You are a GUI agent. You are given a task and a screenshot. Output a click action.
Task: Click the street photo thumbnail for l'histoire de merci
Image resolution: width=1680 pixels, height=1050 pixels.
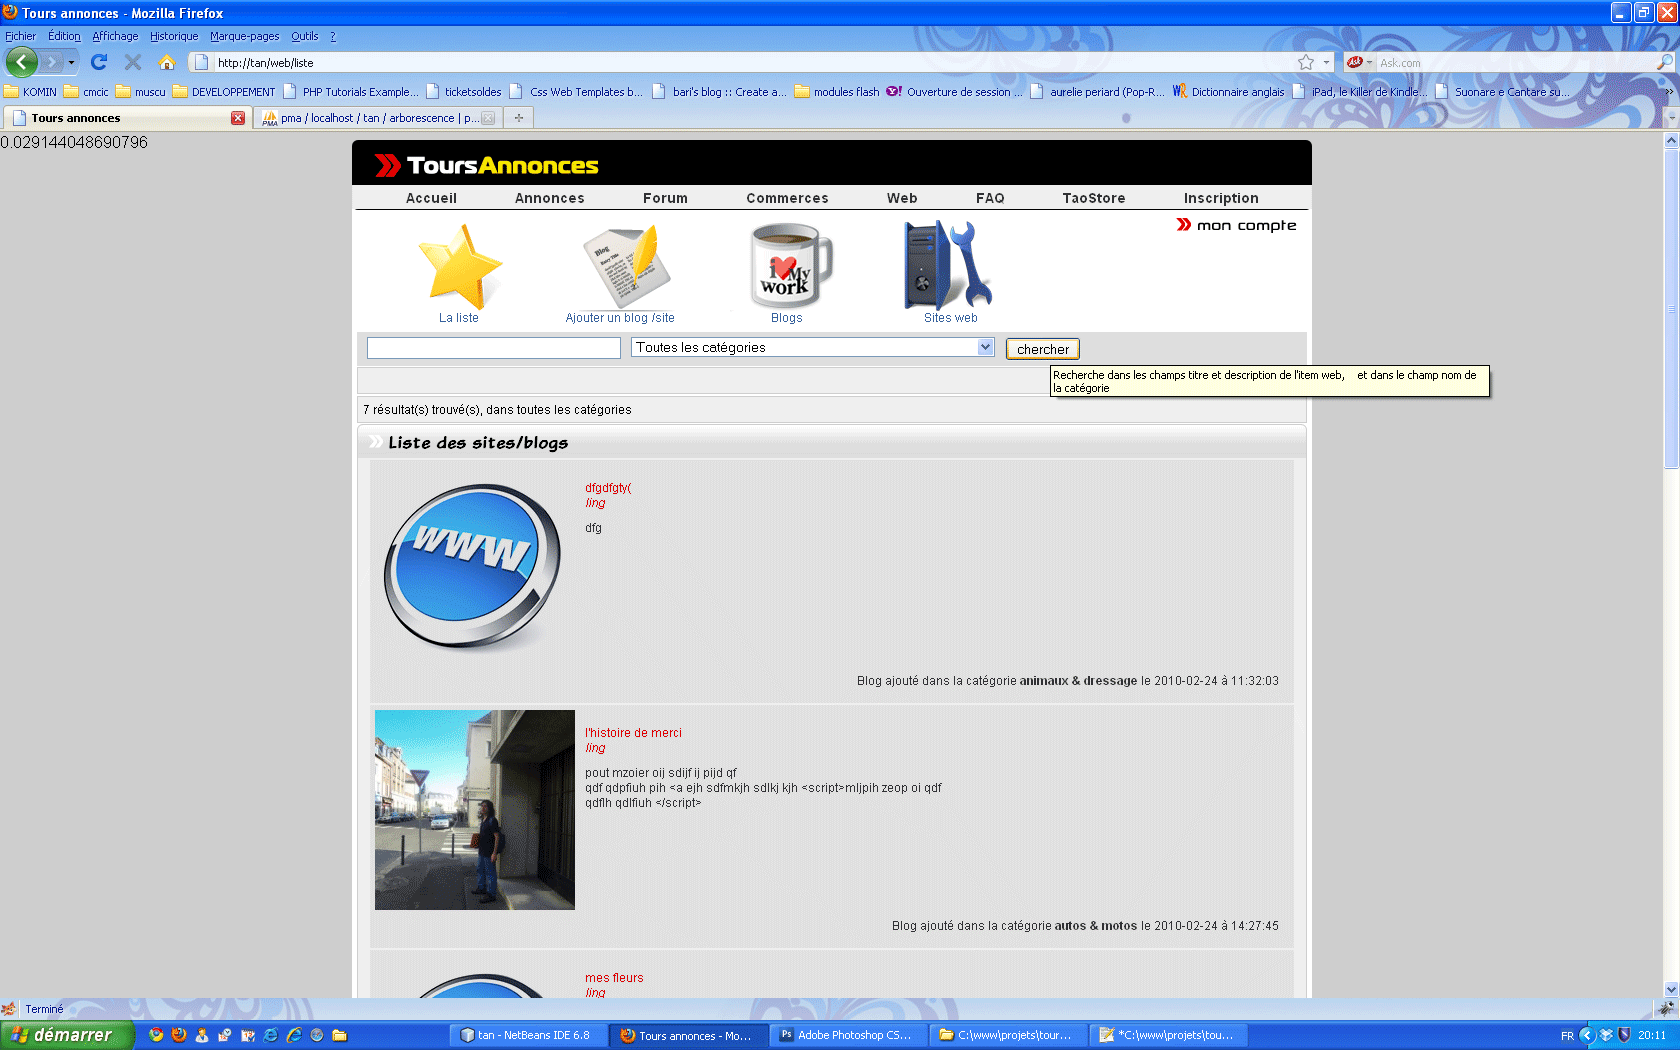(475, 810)
